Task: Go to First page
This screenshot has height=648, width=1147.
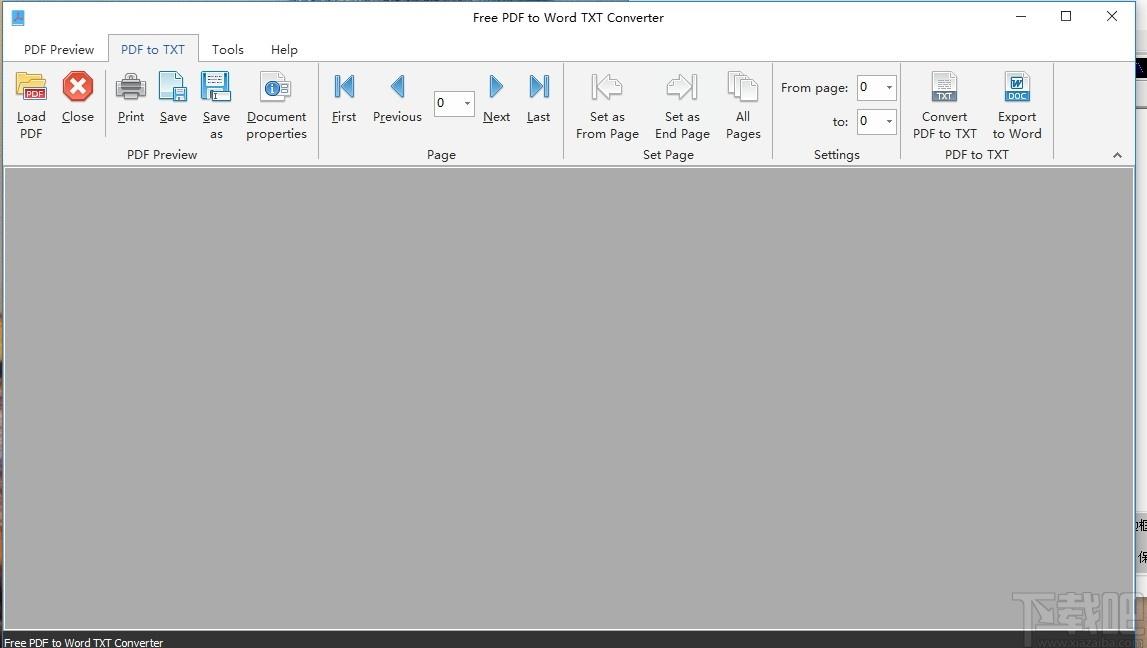Action: point(344,97)
